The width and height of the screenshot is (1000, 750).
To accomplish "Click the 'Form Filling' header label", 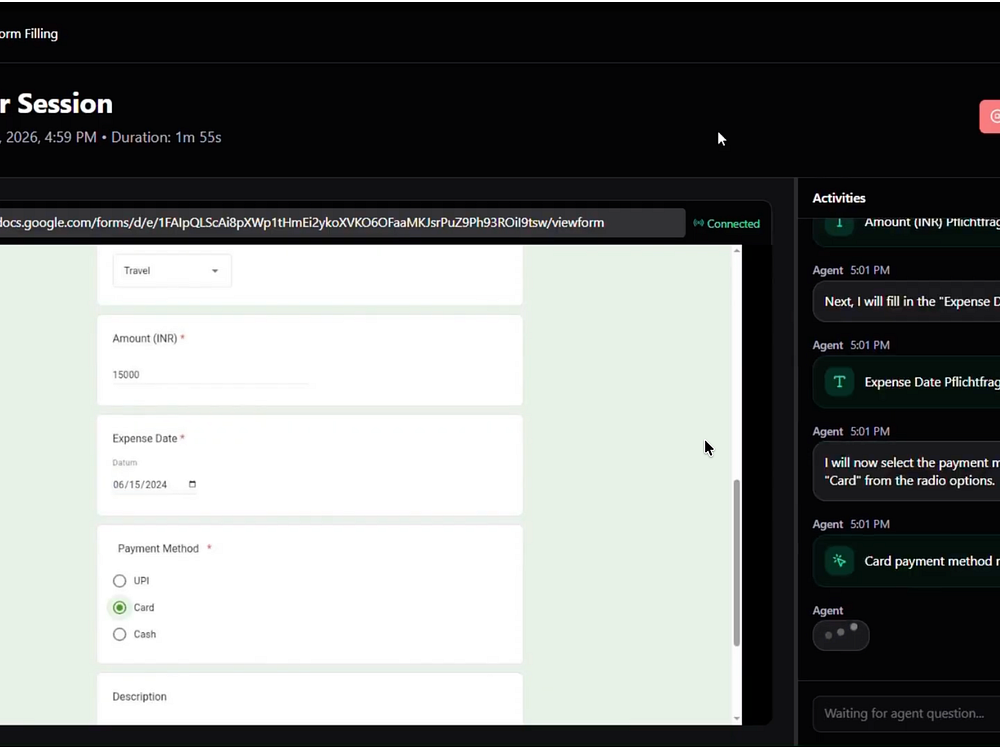I will (x=29, y=34).
